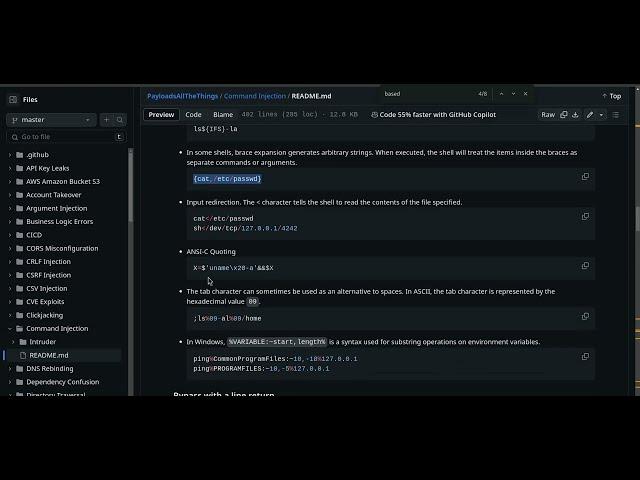This screenshot has width=640, height=480.
Task: Collapse the Files side panel icon
Action: (x=12, y=100)
